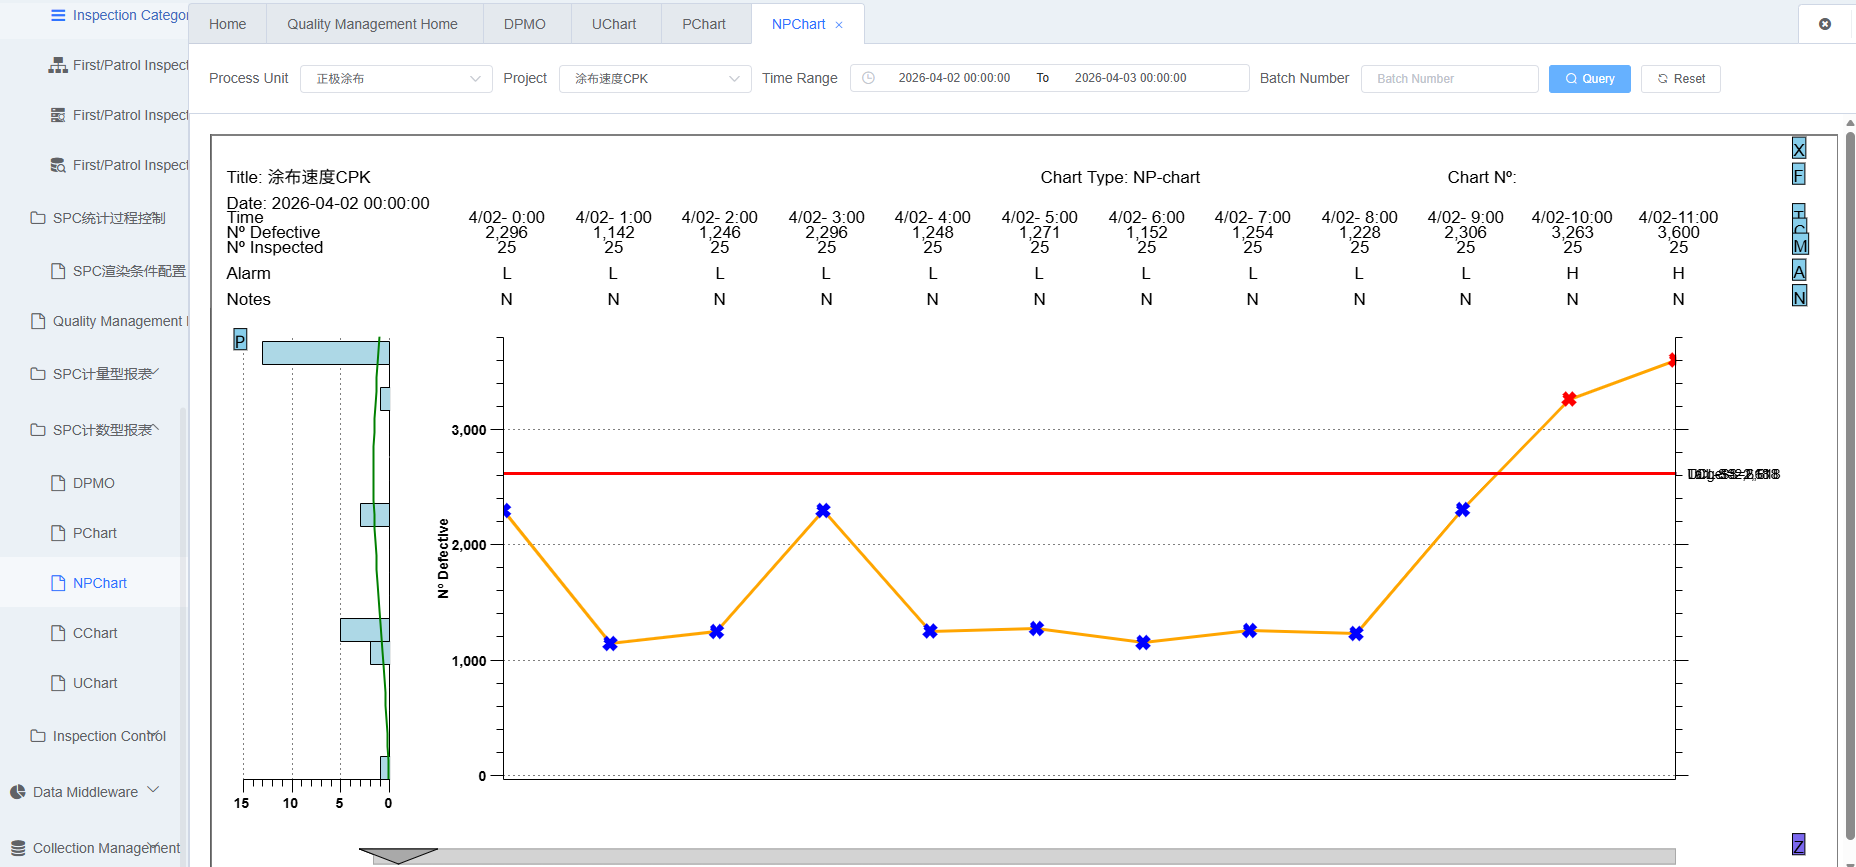This screenshot has height=867, width=1856.
Task: Click the end date 2026-04-03 field
Action: (1131, 78)
